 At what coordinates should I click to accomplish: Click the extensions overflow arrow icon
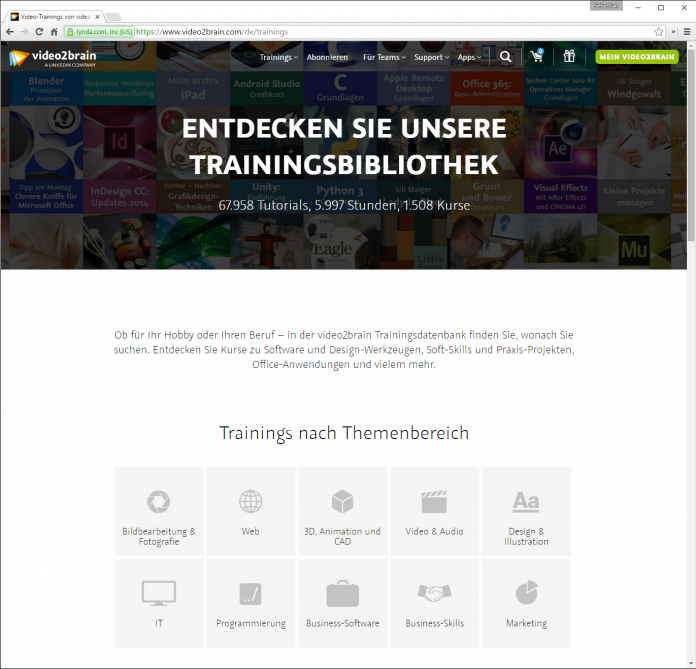click(674, 32)
